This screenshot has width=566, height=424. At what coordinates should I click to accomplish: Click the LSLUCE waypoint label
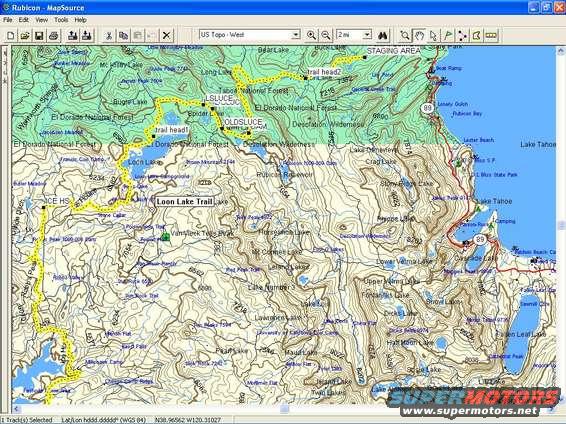click(219, 98)
